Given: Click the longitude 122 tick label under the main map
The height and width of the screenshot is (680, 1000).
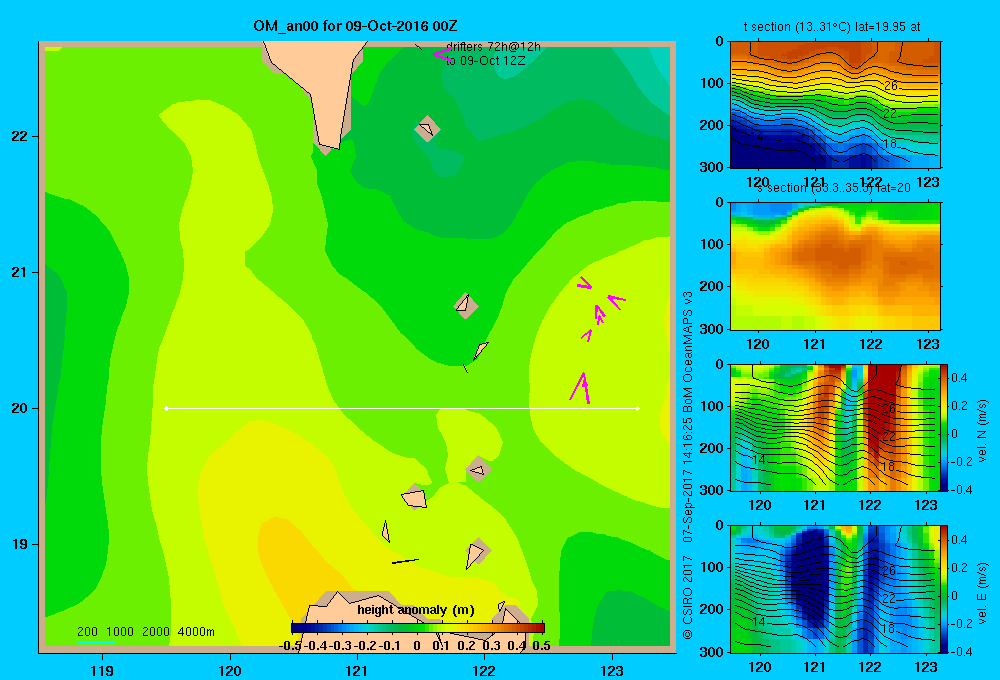Looking at the screenshot, I should [484, 670].
